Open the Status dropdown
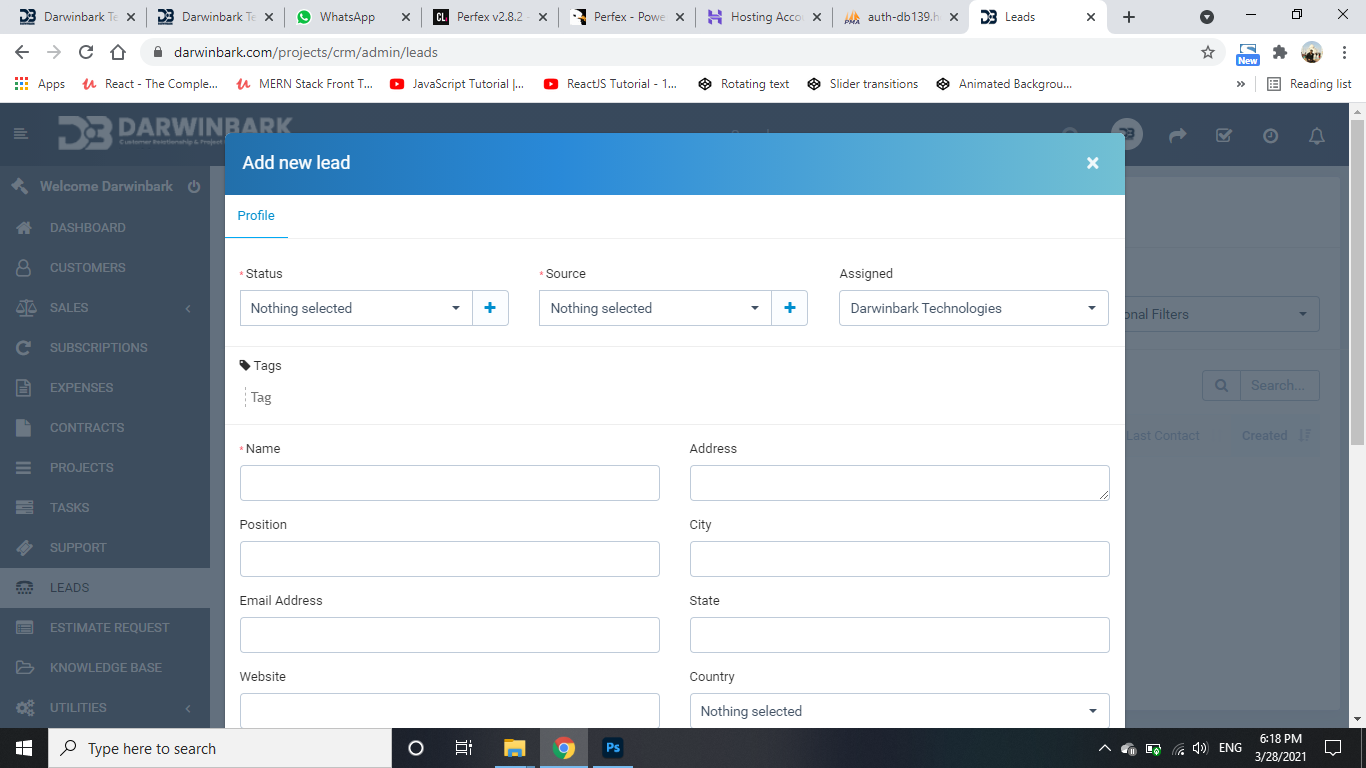1366x768 pixels. pyautogui.click(x=356, y=308)
